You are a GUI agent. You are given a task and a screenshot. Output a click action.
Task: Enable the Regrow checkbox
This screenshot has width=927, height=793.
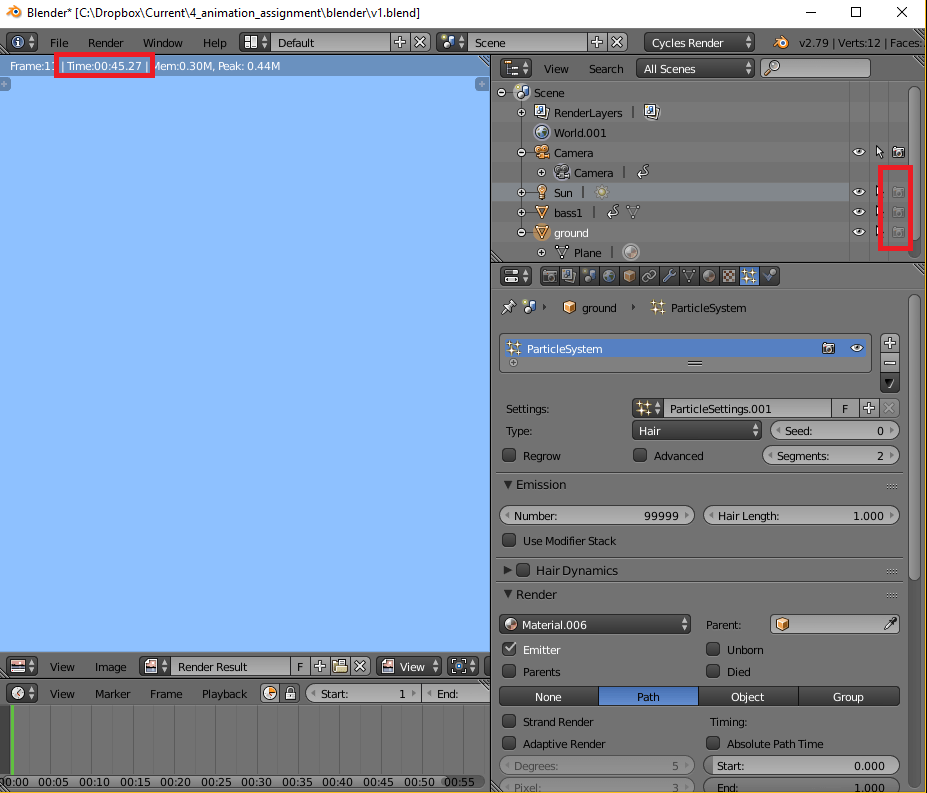(x=509, y=455)
